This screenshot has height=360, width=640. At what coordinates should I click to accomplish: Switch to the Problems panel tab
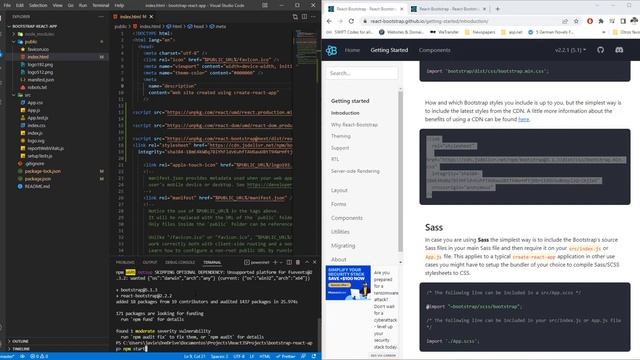(x=125, y=262)
